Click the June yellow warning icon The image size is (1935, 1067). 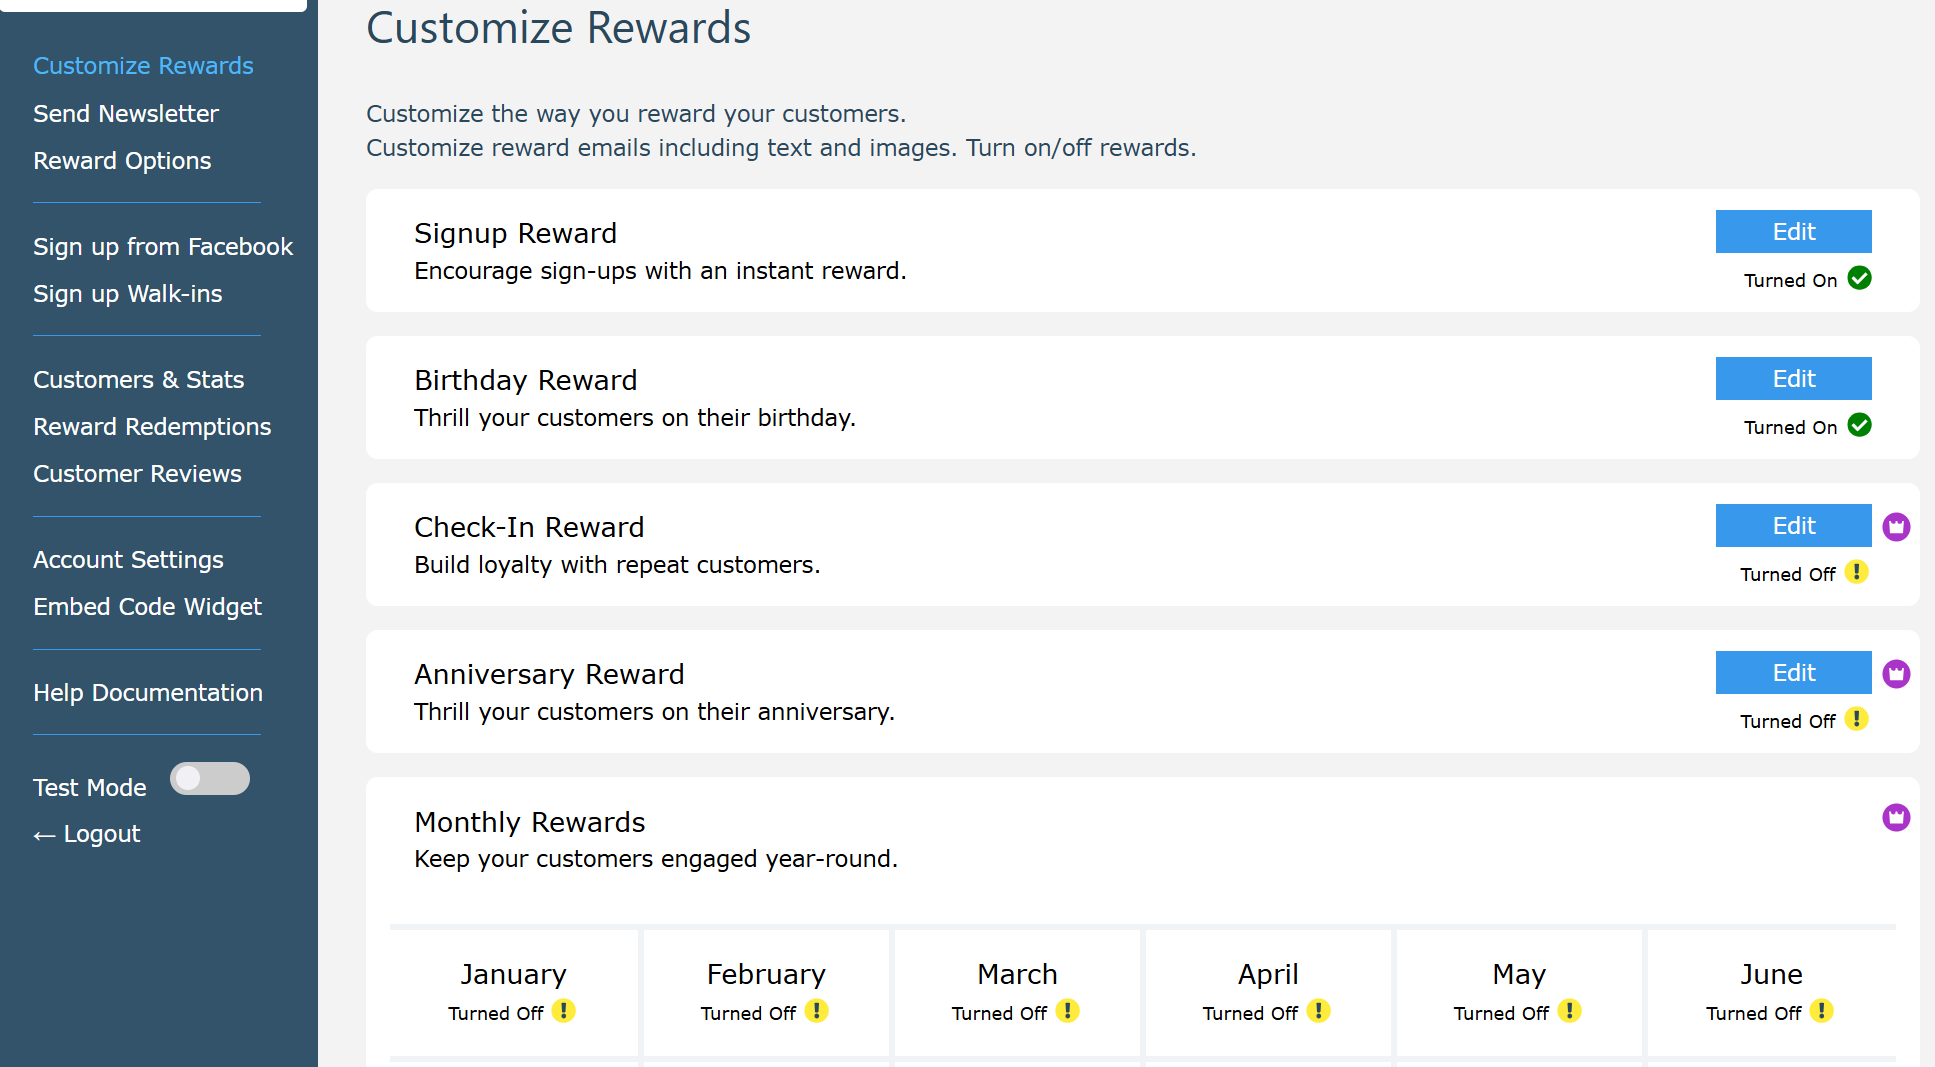pyautogui.click(x=1822, y=1011)
